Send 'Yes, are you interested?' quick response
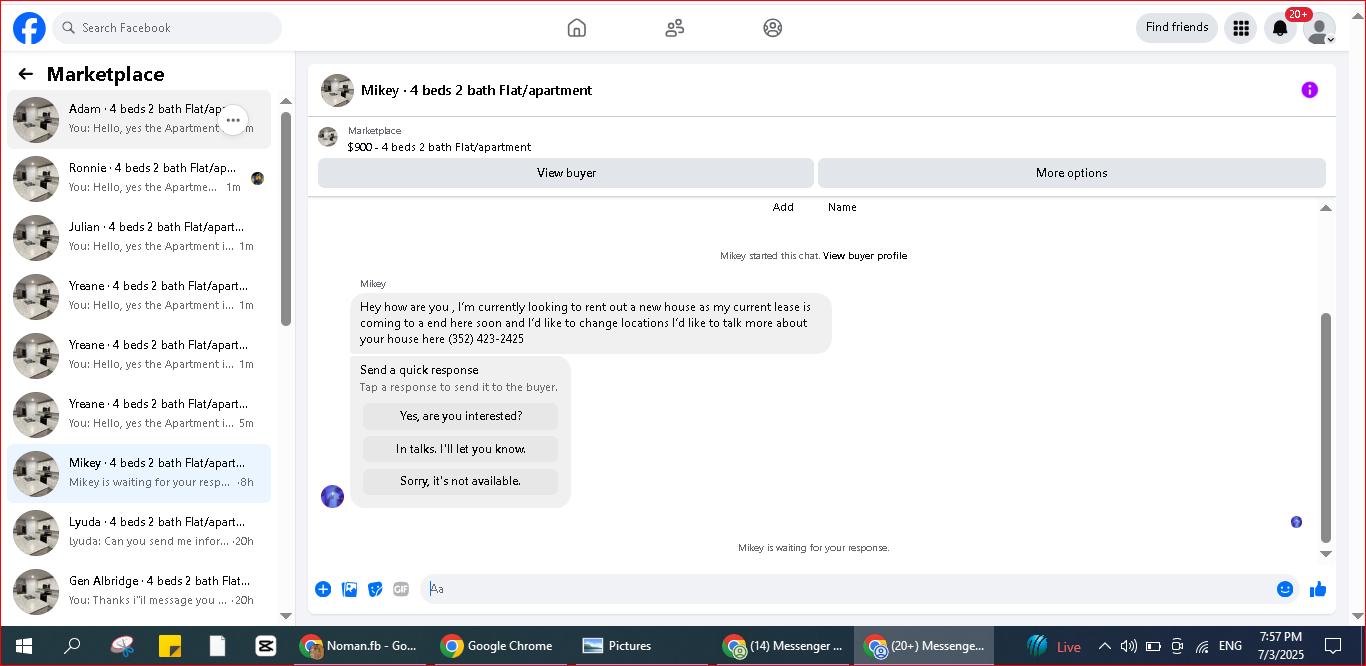 click(x=460, y=416)
